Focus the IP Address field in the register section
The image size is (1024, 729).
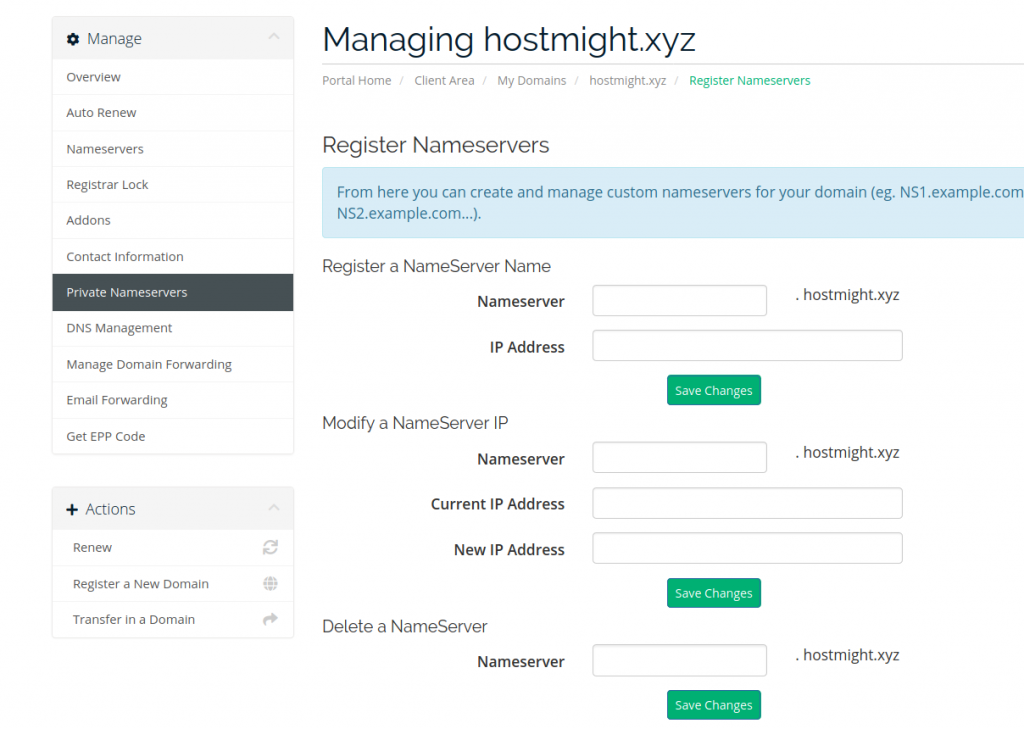tap(747, 346)
